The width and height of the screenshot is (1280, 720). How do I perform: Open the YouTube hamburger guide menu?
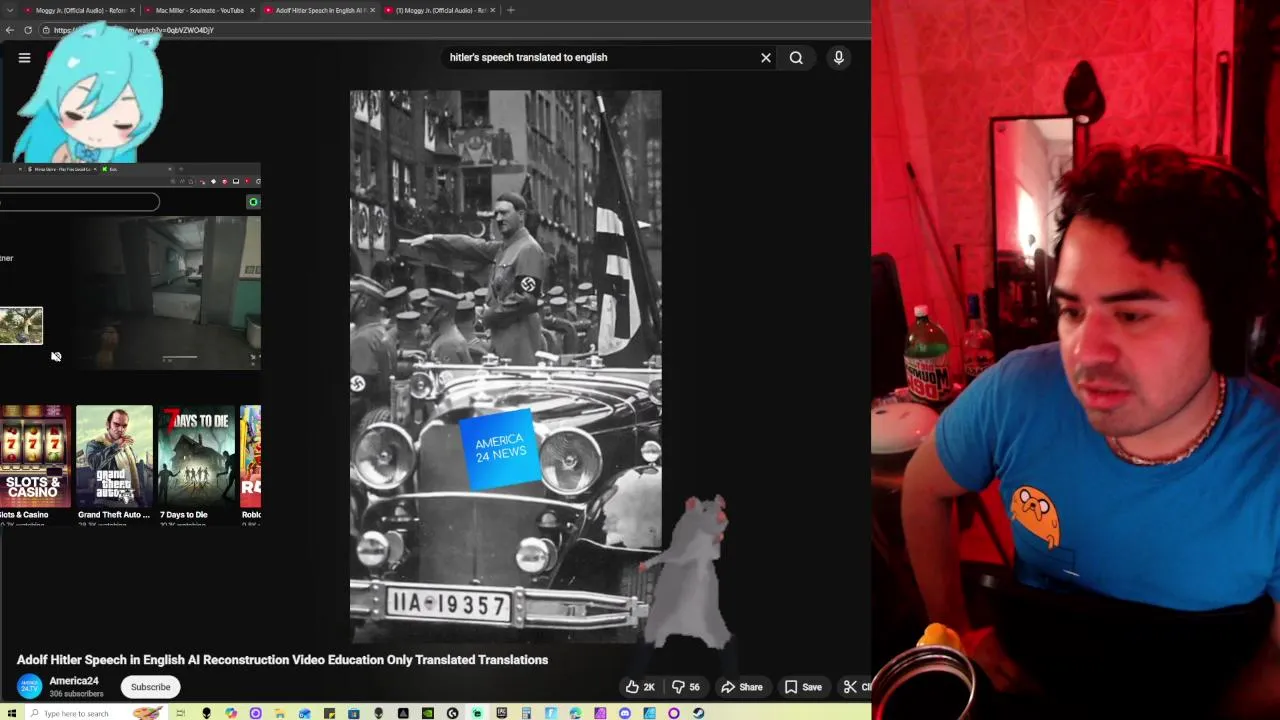(x=24, y=57)
